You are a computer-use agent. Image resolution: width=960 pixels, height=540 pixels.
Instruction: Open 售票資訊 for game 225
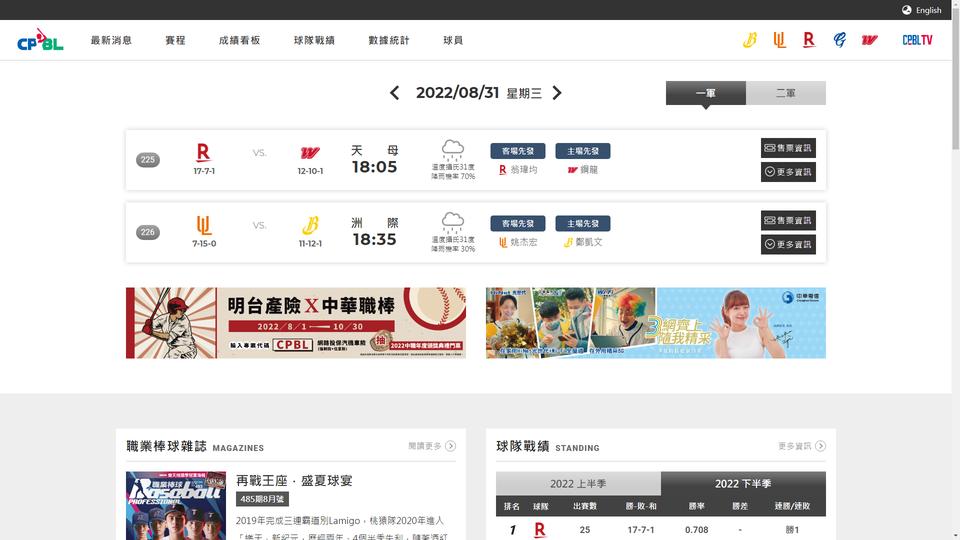click(x=788, y=148)
